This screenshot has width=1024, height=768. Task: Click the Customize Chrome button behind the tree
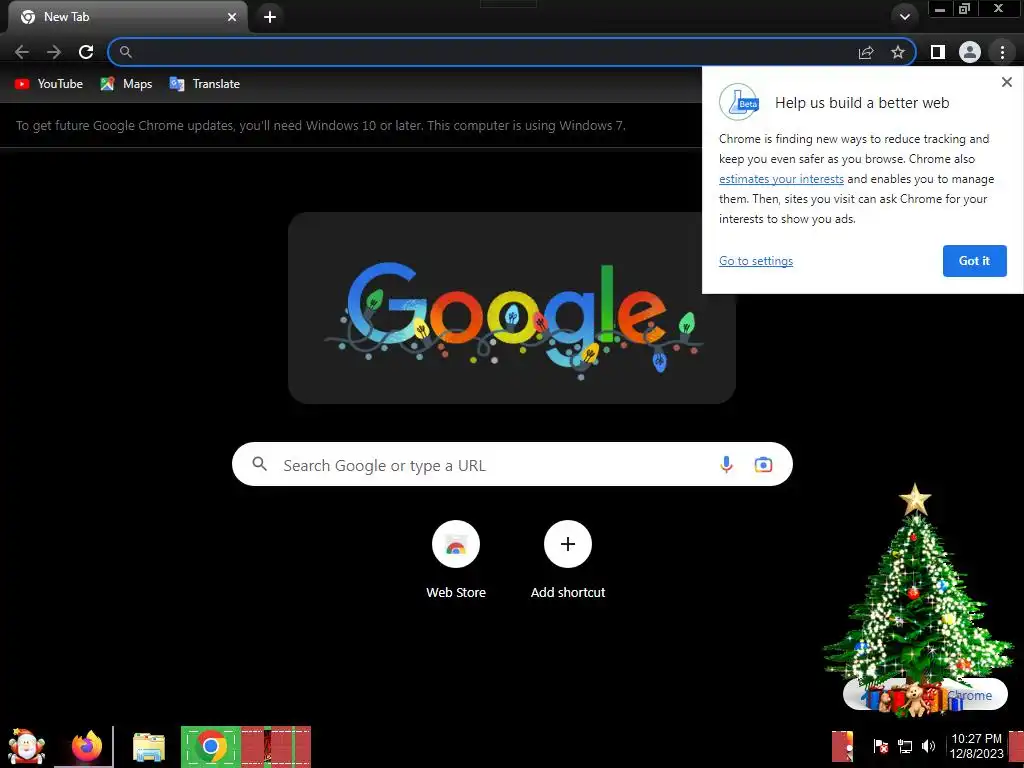click(x=925, y=694)
